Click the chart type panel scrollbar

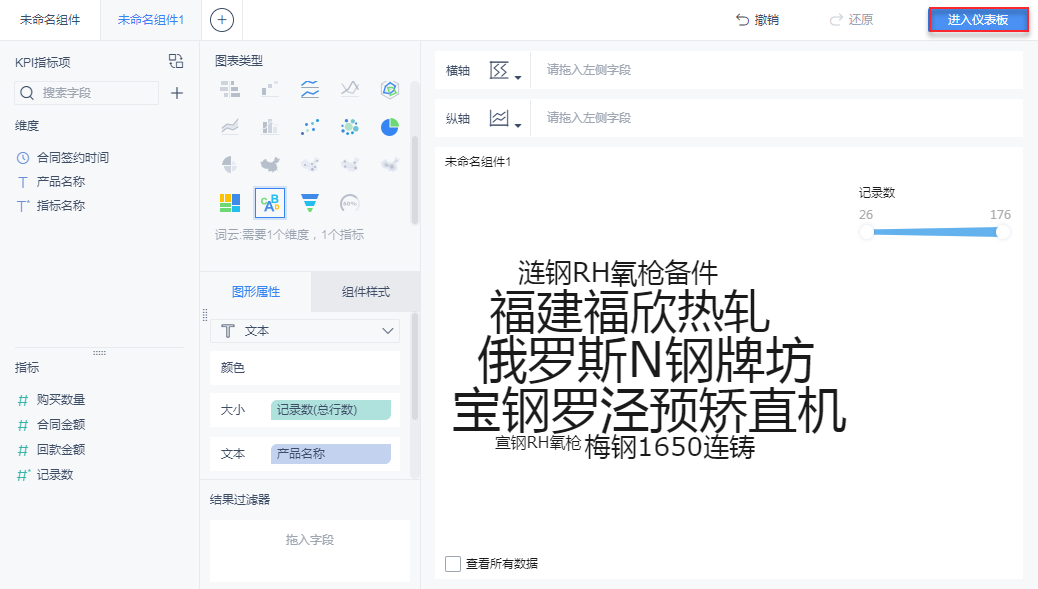pyautogui.click(x=415, y=180)
